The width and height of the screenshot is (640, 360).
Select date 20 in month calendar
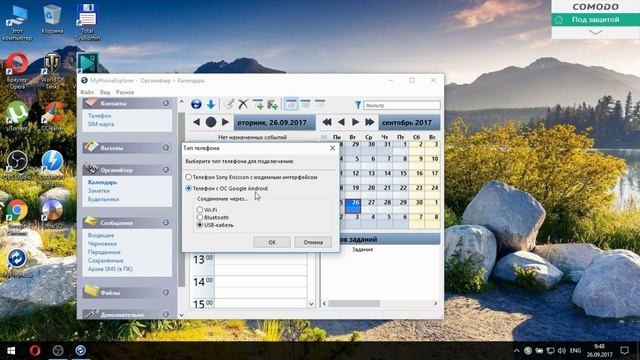tap(369, 191)
